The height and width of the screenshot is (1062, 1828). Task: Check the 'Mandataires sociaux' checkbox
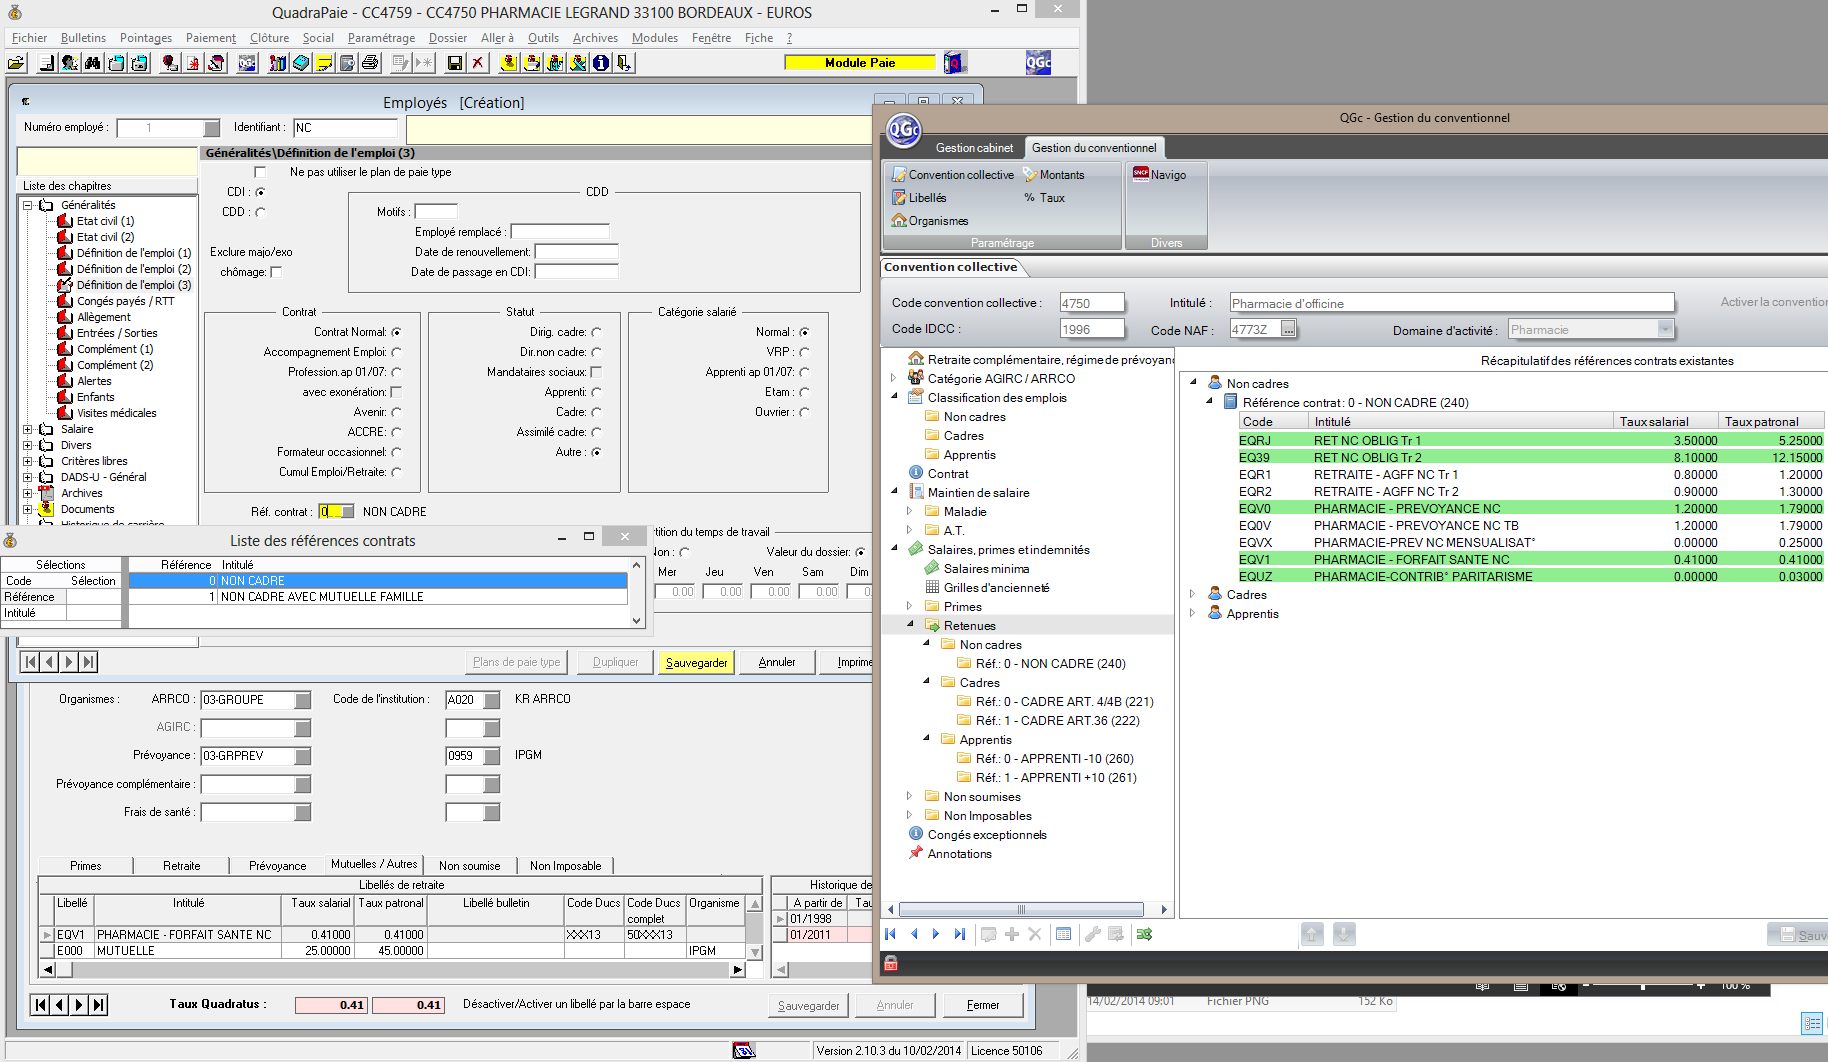[596, 372]
